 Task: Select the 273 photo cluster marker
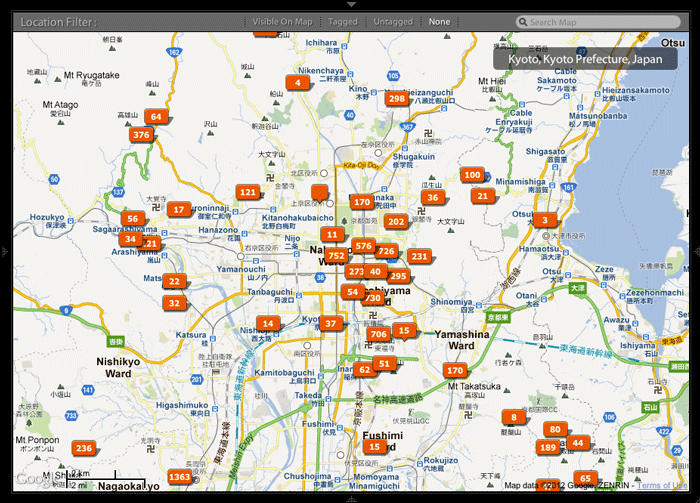356,271
